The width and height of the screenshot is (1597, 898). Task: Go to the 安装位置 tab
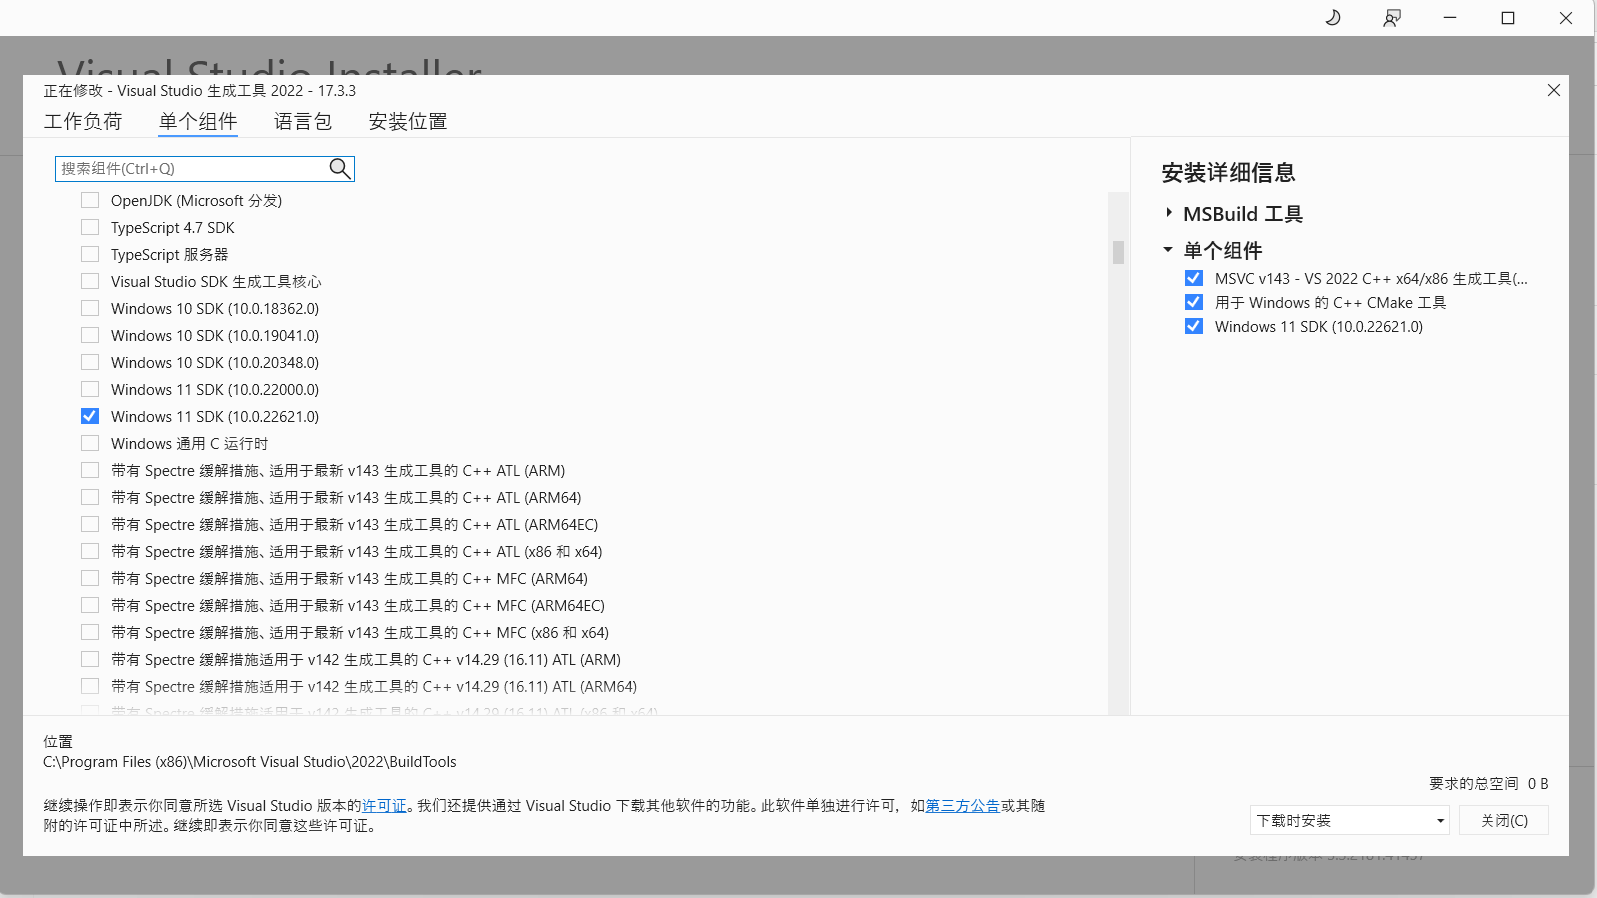[408, 121]
